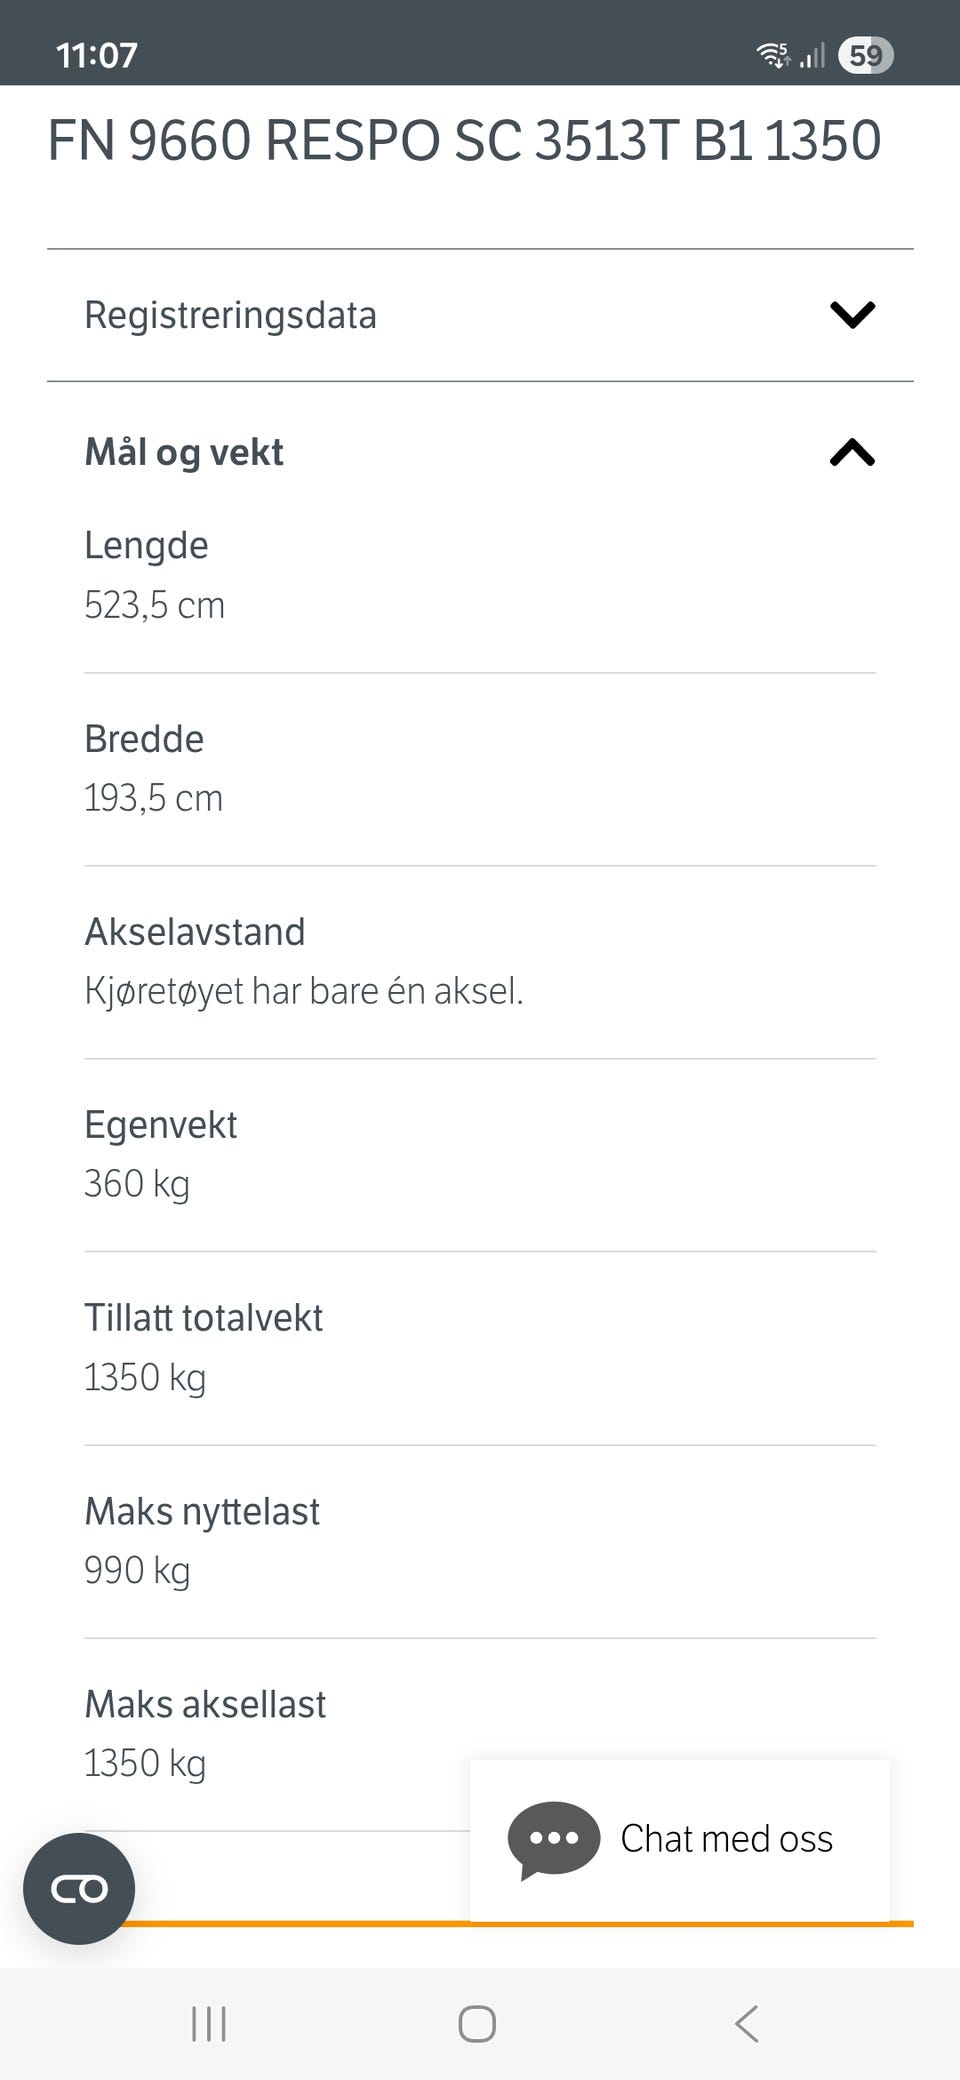Tap the Egenvekt 360 kg entry
960x2080 pixels.
[480, 1155]
